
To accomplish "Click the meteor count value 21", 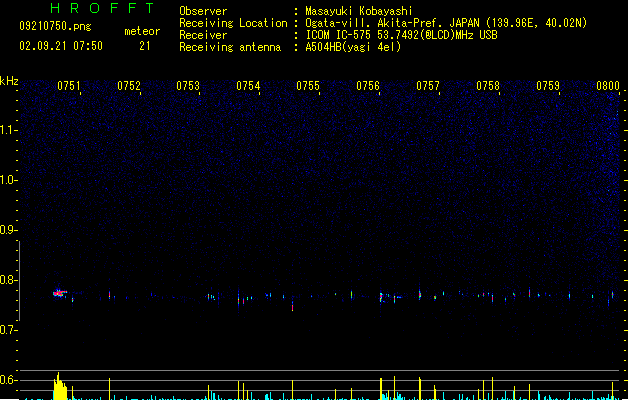I will pos(145,46).
